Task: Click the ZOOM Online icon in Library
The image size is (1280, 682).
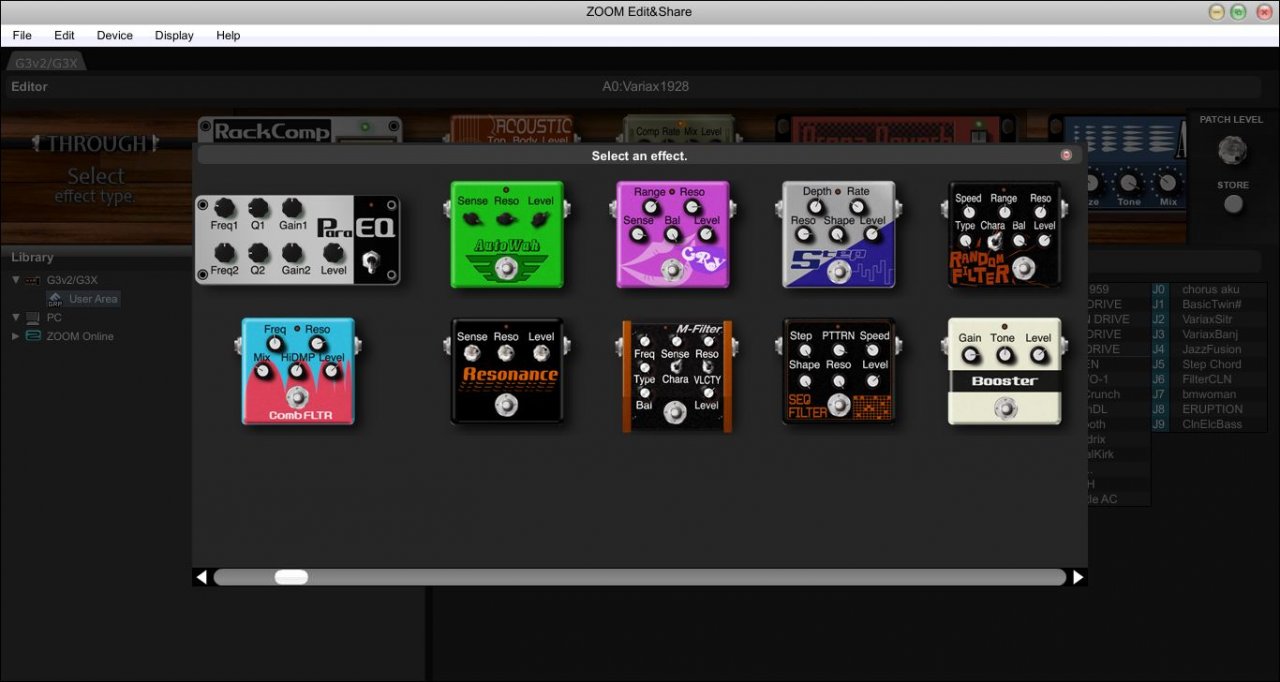Action: (x=33, y=336)
